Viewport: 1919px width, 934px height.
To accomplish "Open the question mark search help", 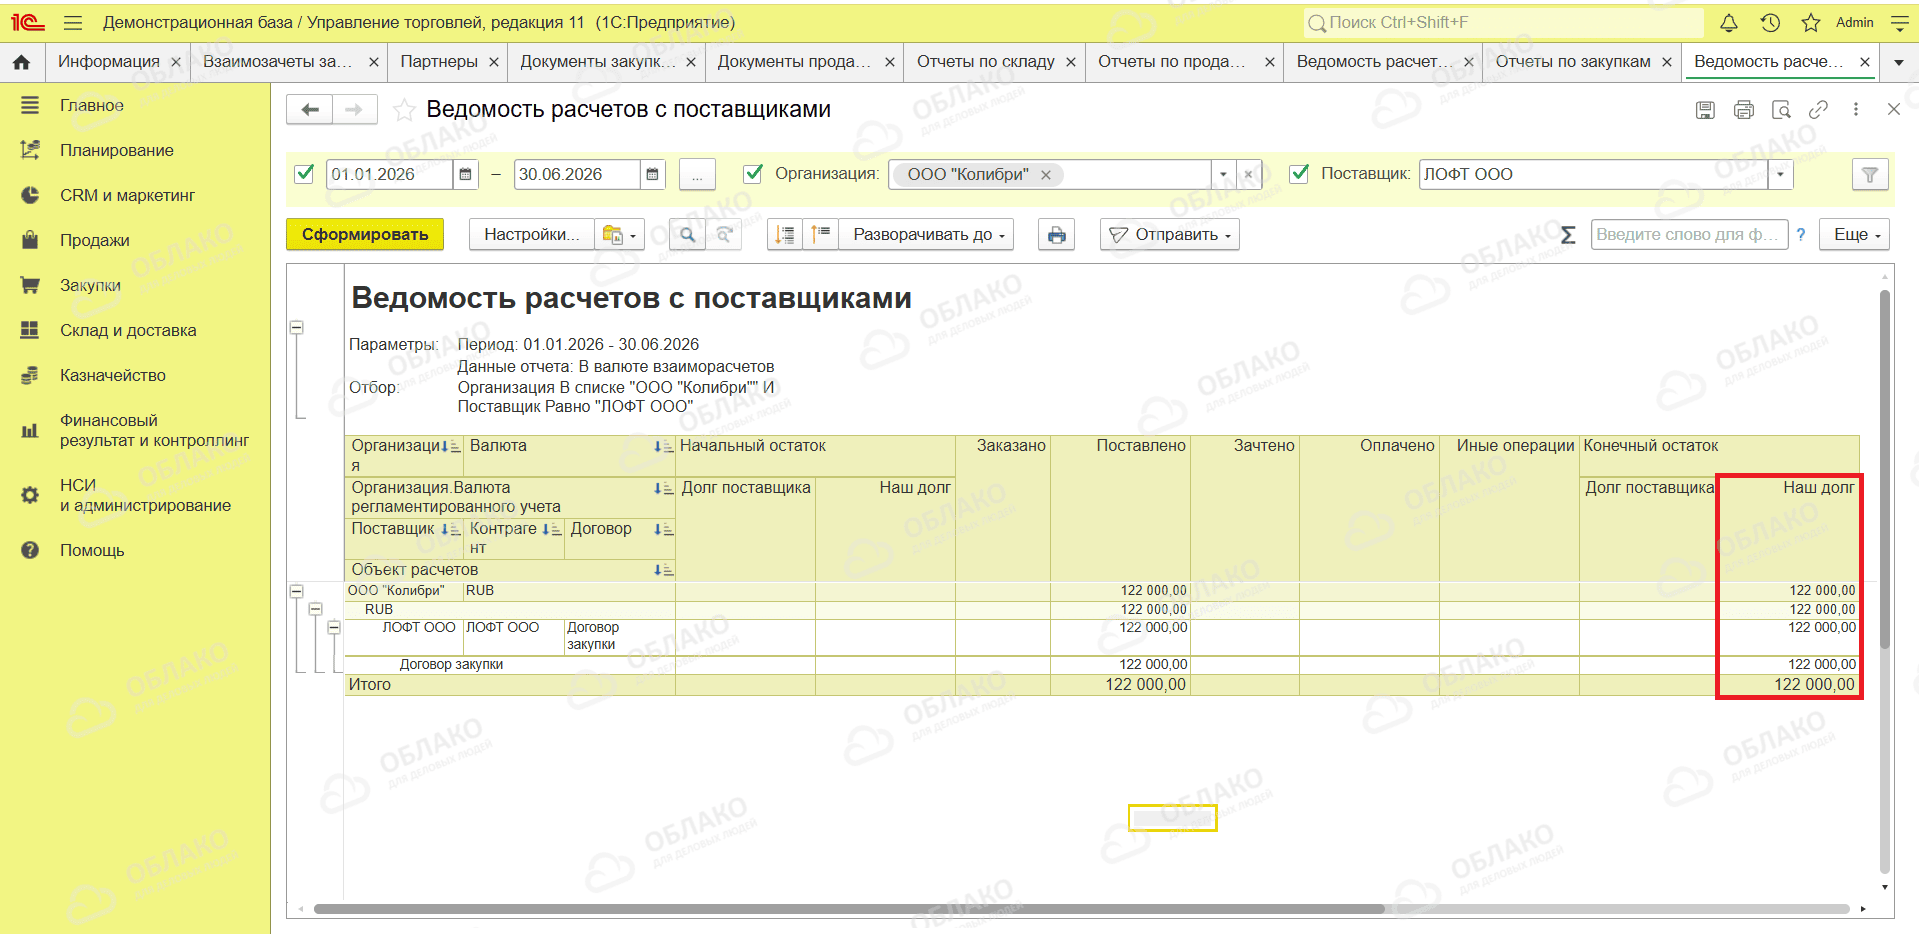I will 1801,235.
